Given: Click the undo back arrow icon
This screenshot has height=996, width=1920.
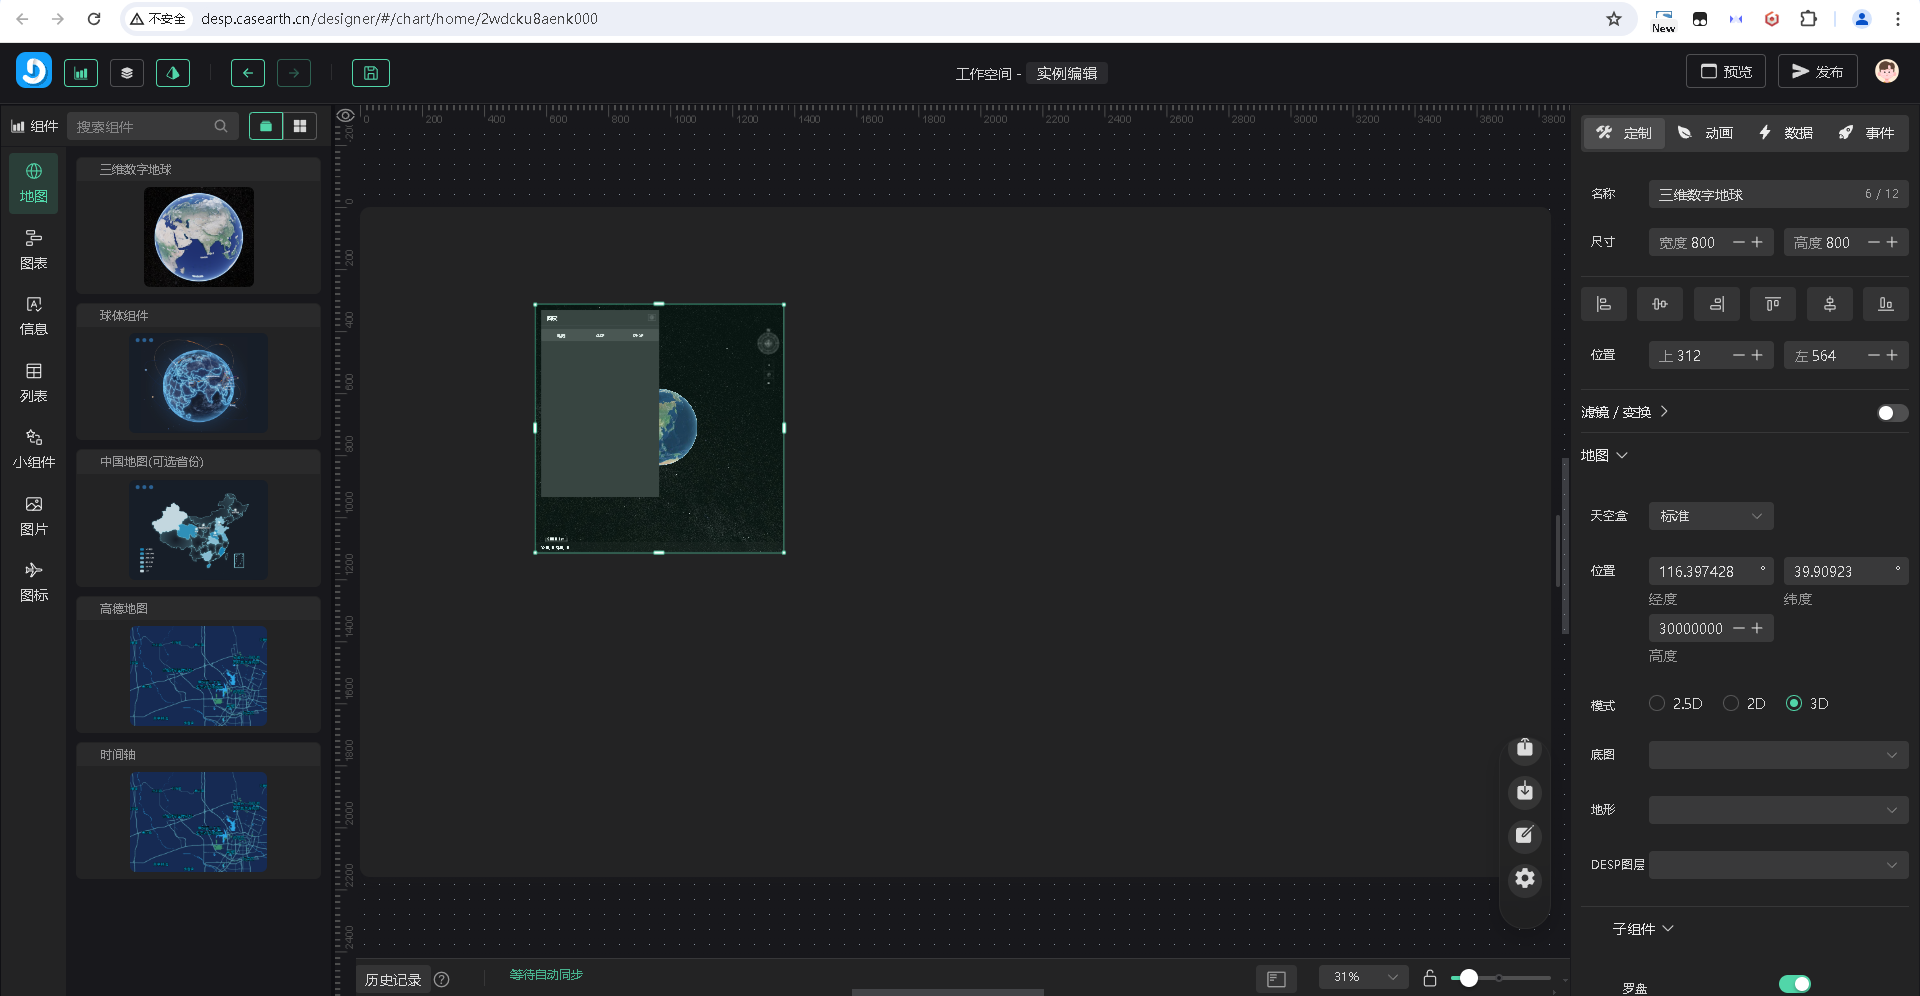Looking at the screenshot, I should [x=248, y=73].
